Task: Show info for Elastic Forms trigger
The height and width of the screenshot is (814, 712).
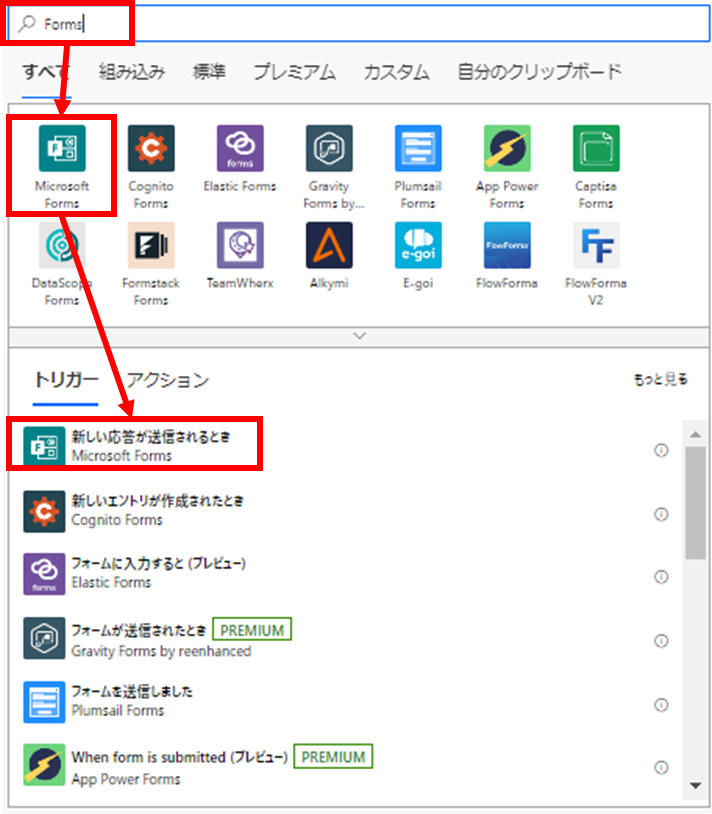Action: coord(661,577)
